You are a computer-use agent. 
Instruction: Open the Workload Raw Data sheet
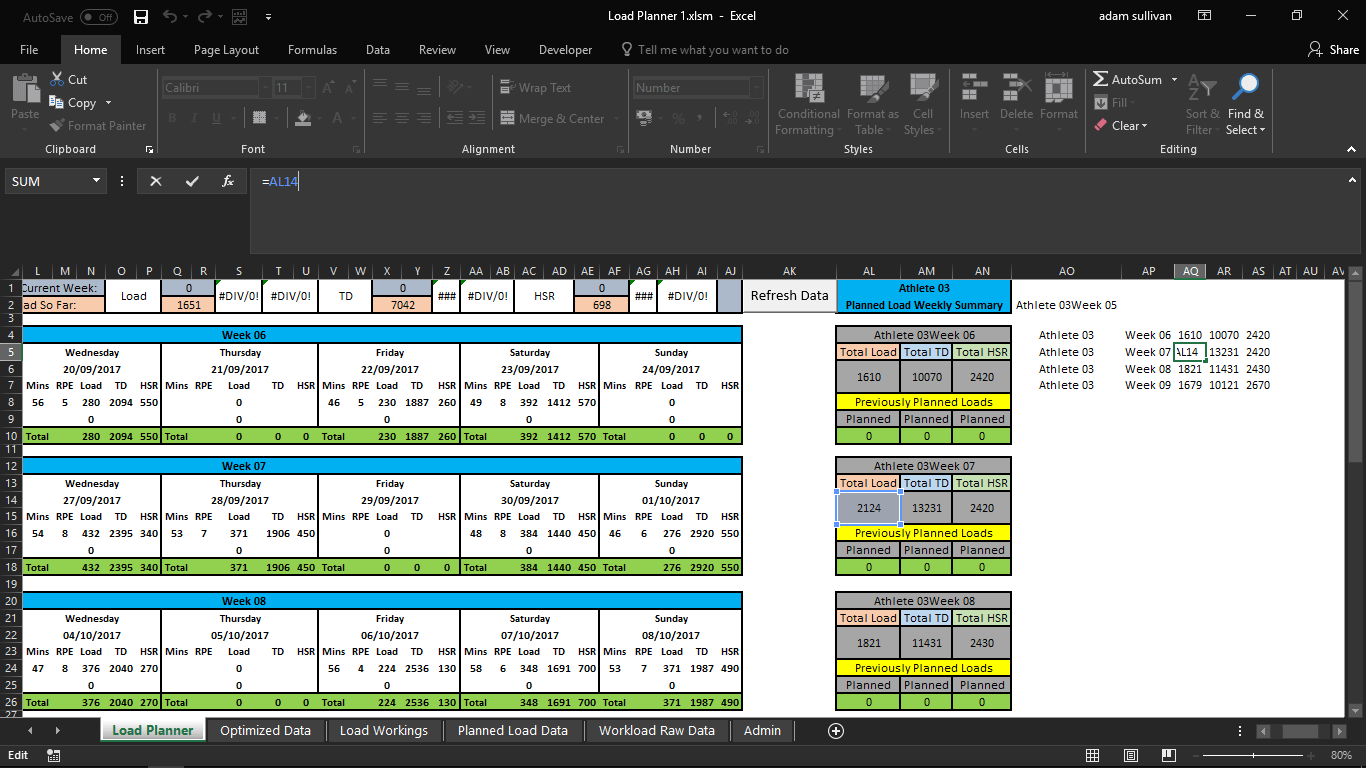pos(656,731)
